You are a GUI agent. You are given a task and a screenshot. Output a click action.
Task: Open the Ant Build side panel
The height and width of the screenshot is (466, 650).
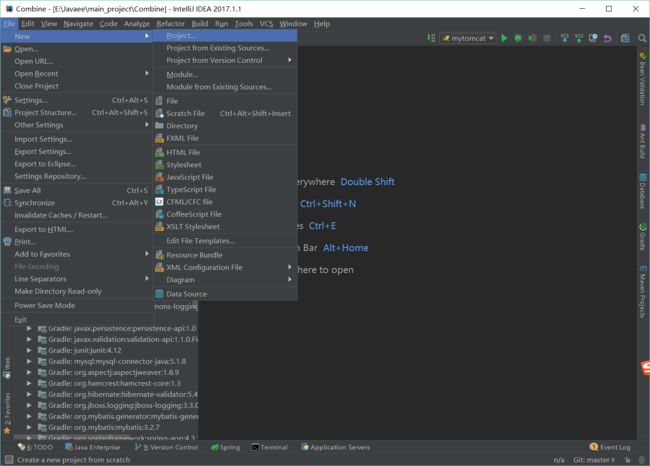coord(642,141)
